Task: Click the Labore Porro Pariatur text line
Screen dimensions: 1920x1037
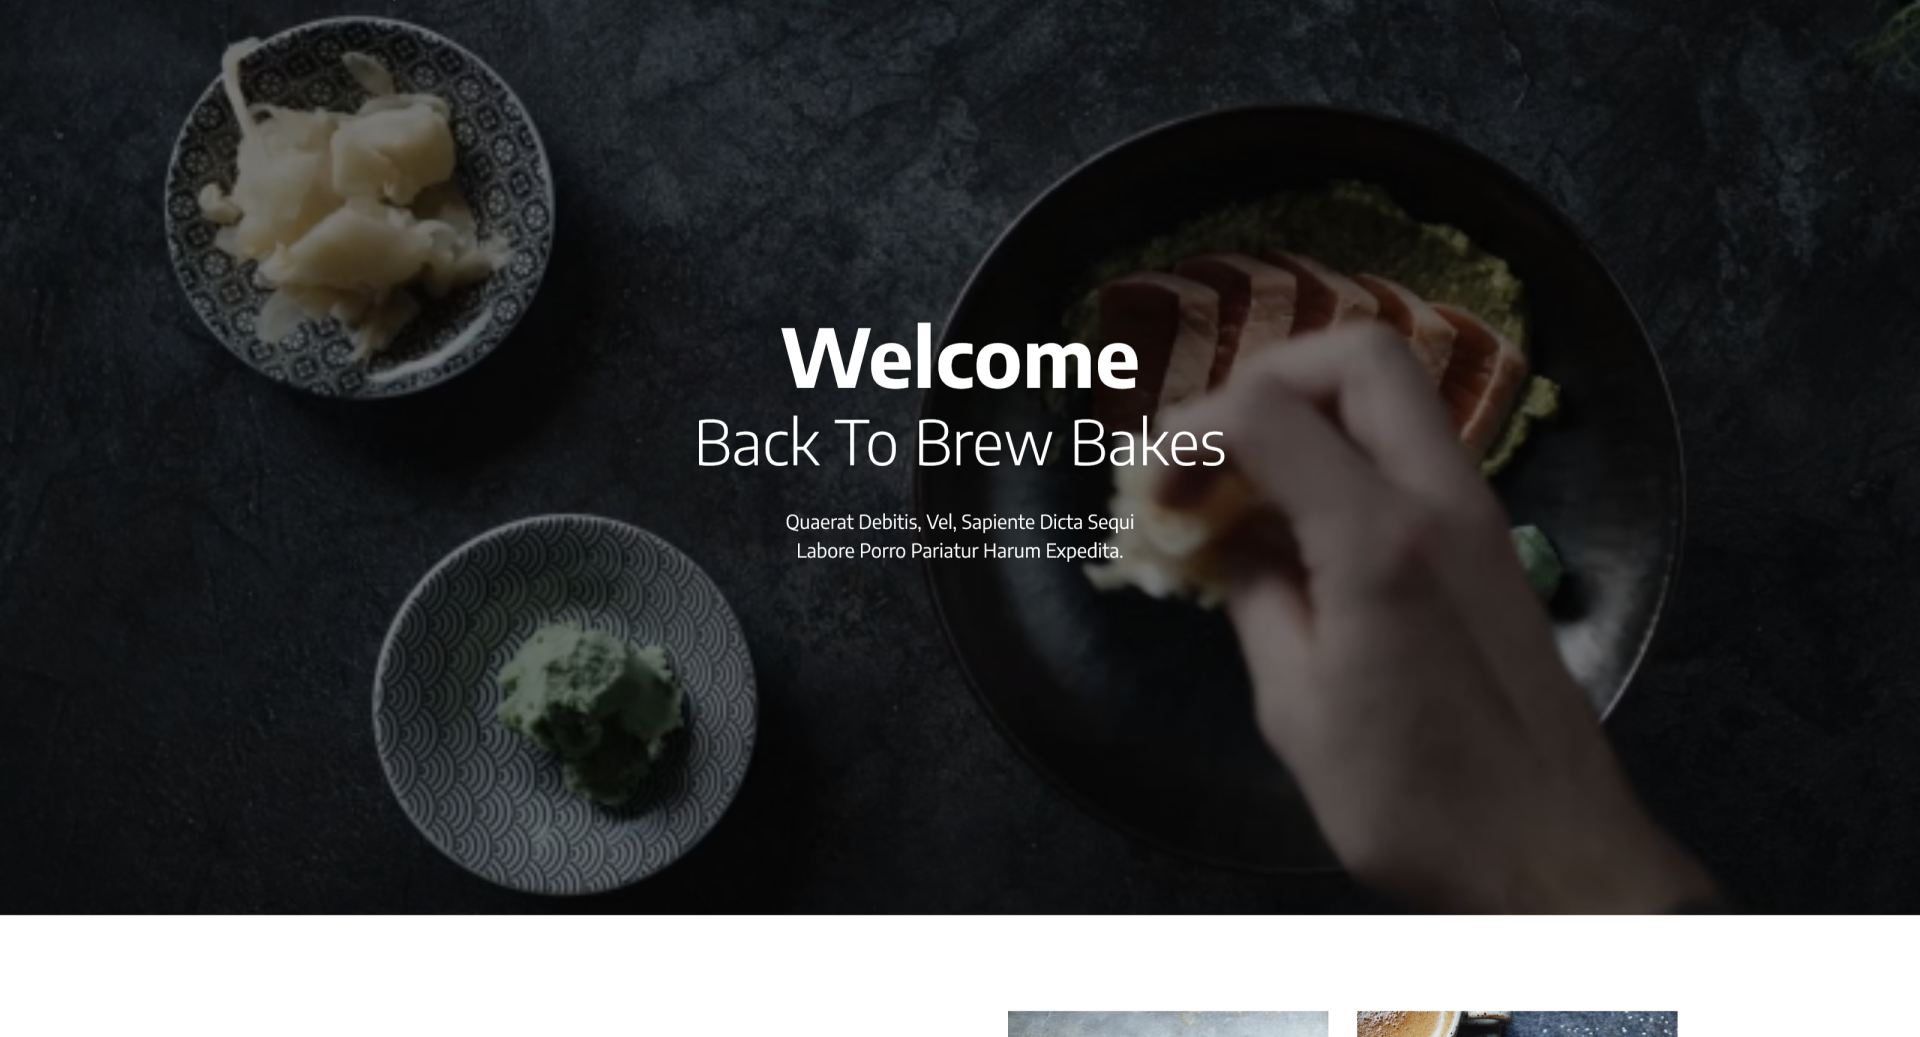Action: pyautogui.click(x=960, y=551)
